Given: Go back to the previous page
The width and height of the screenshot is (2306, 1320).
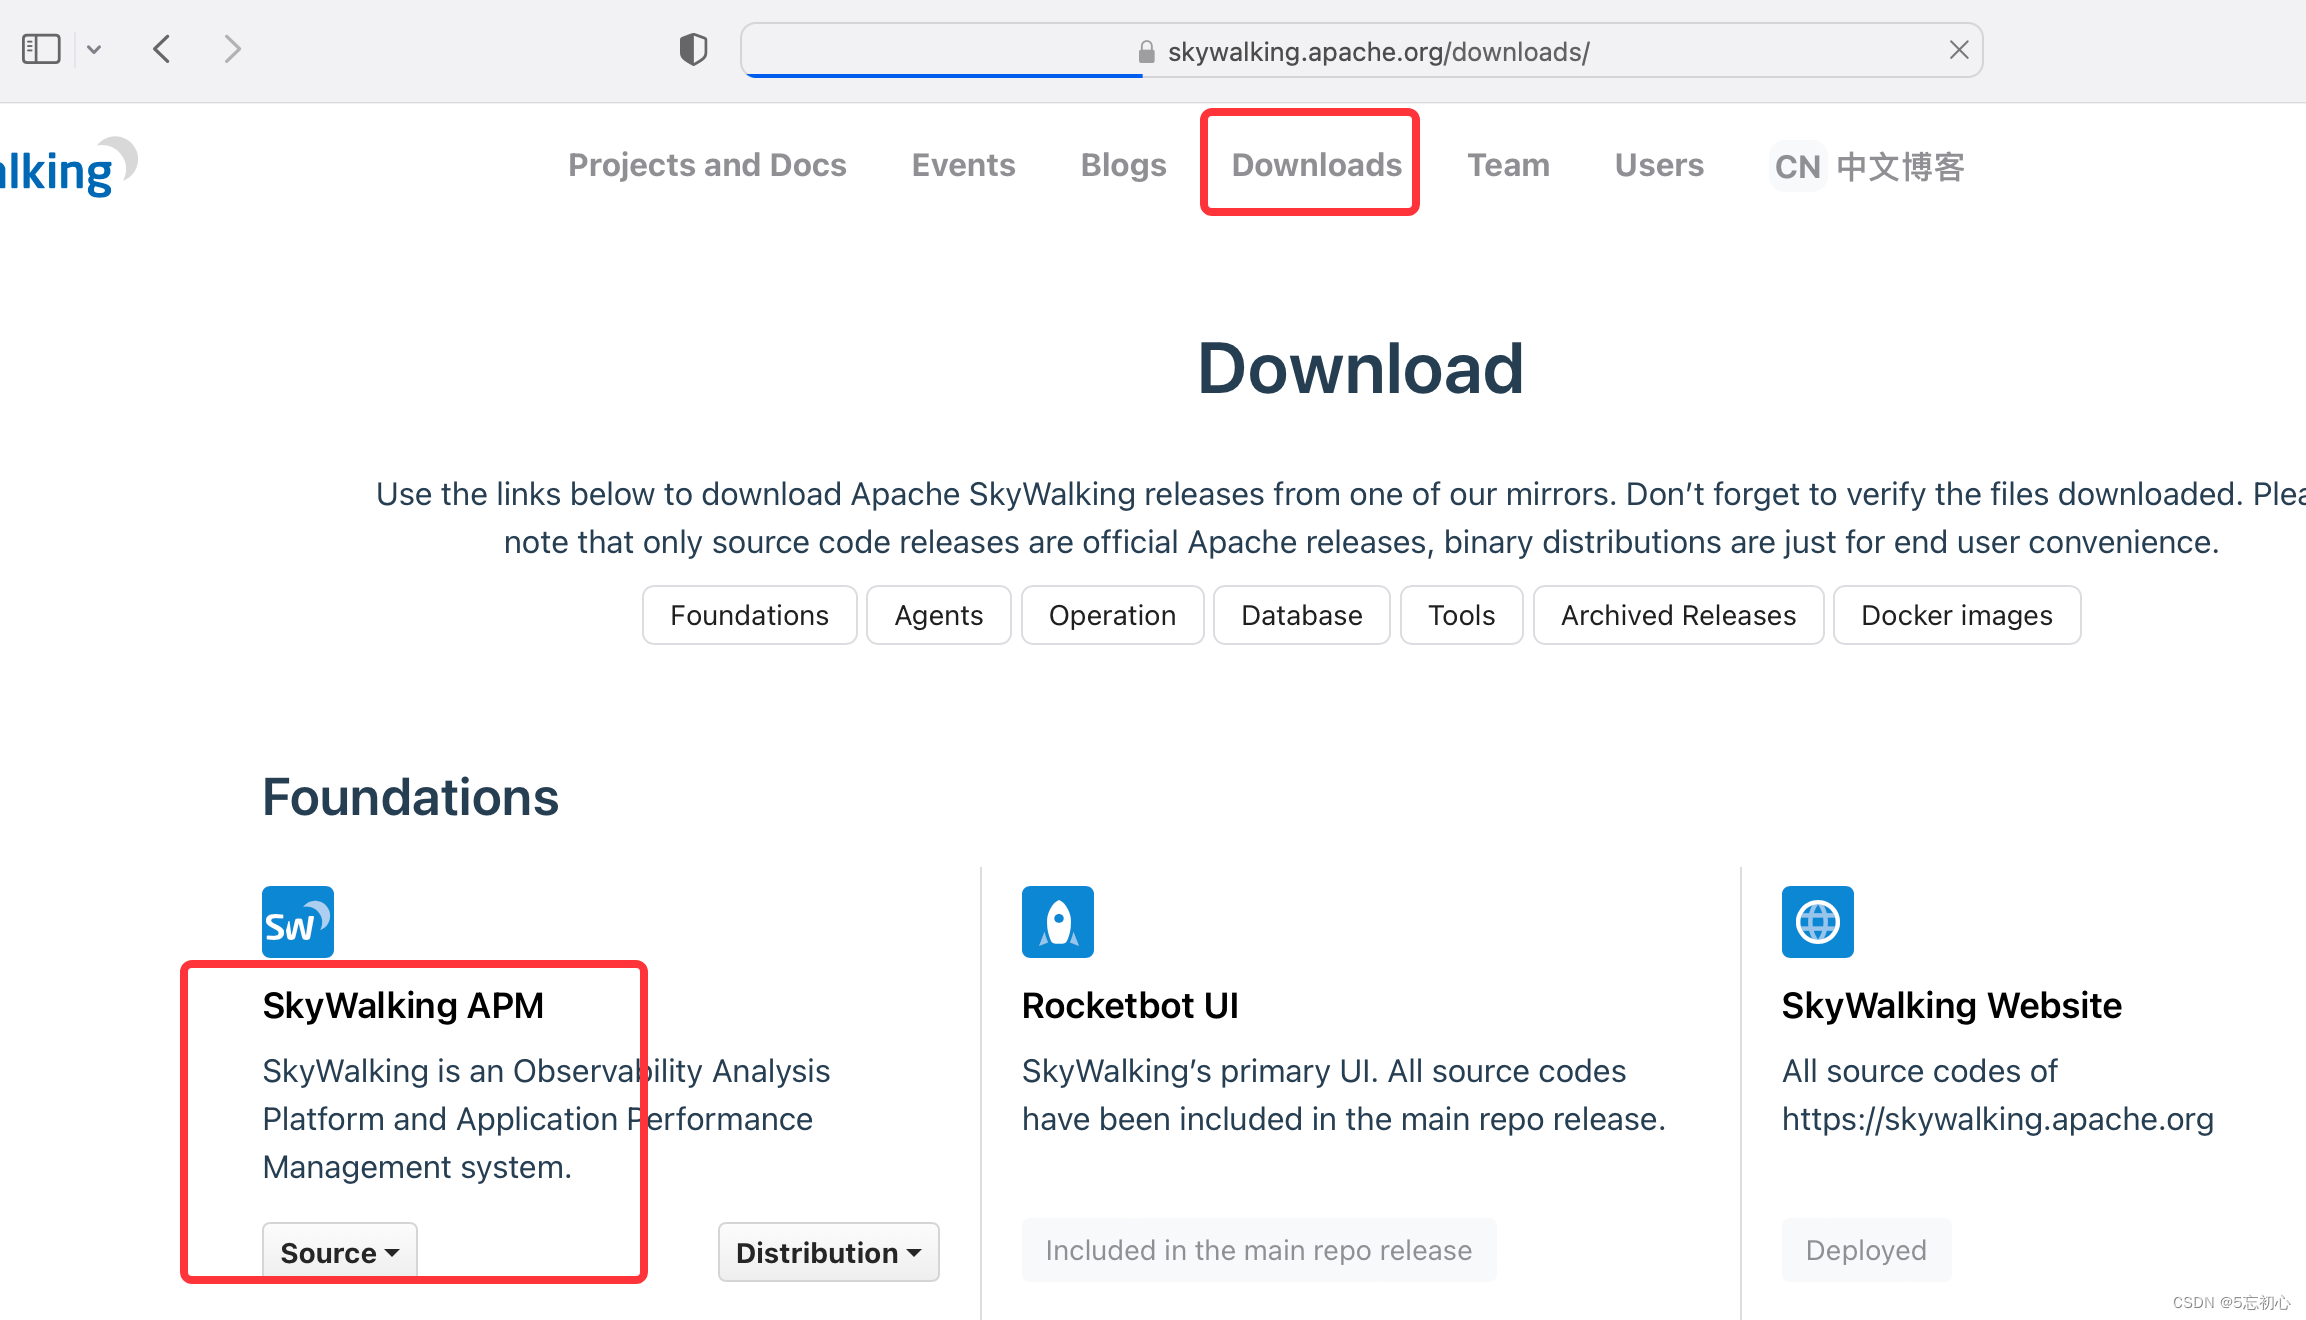Looking at the screenshot, I should 162,49.
